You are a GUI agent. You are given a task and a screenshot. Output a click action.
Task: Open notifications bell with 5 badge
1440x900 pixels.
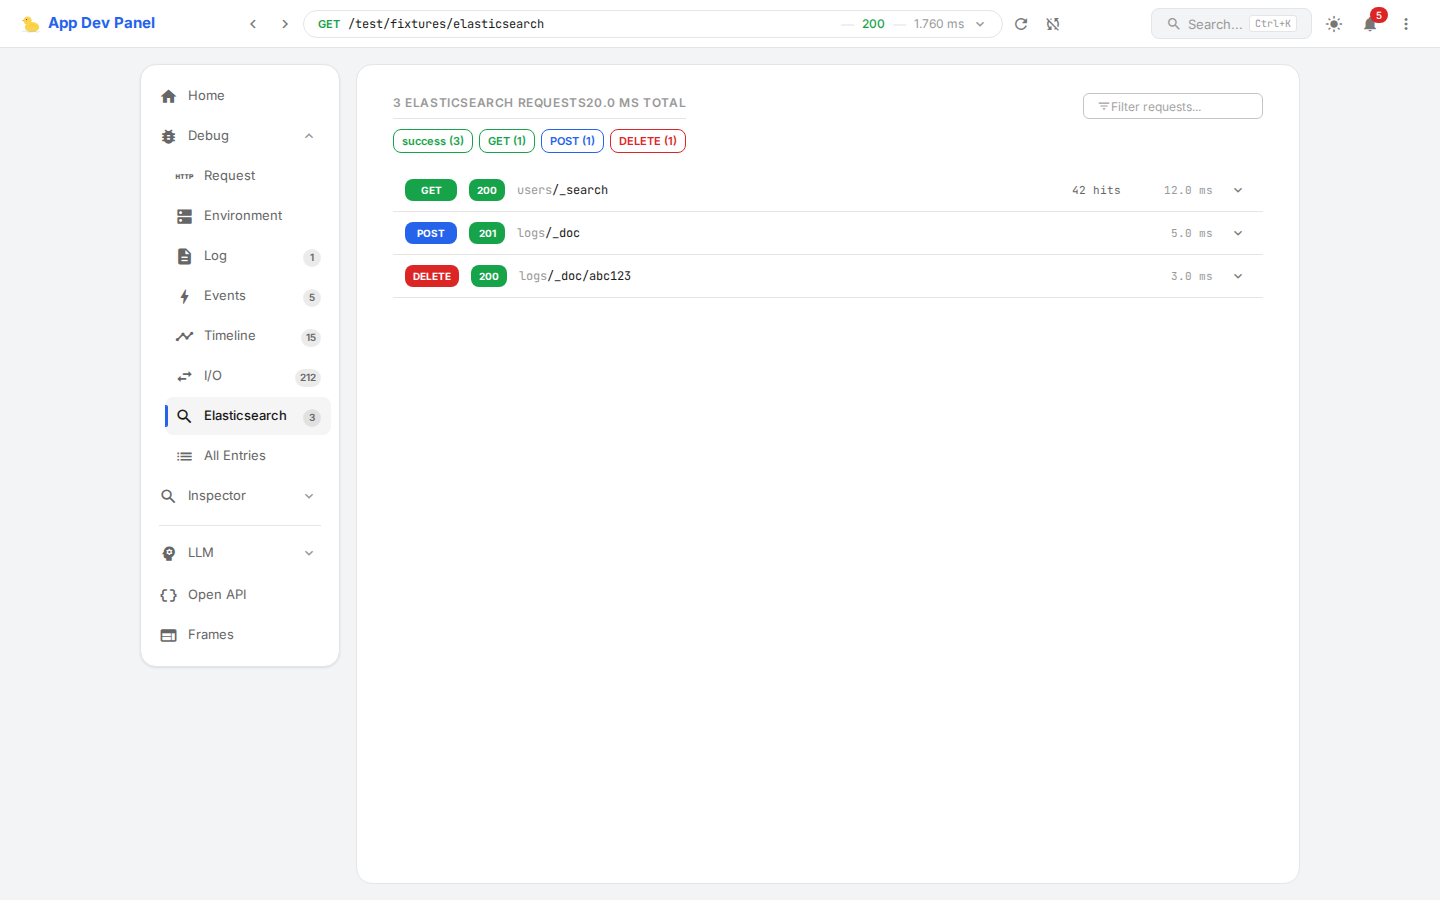point(1370,24)
